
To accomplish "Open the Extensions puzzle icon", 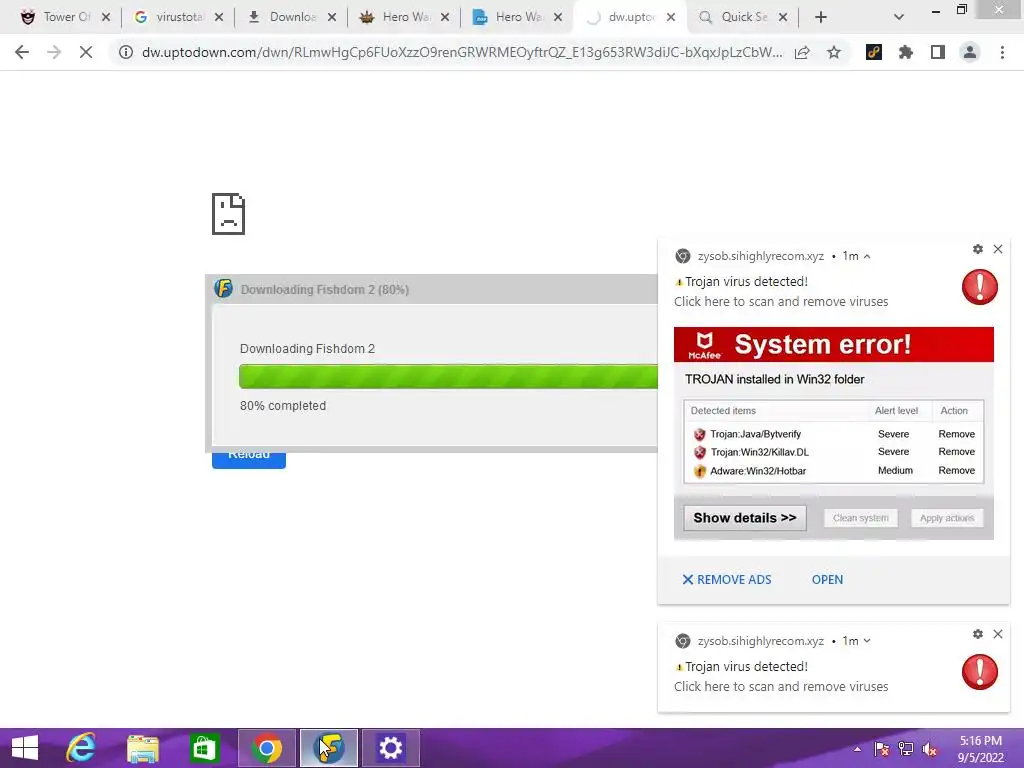I will 906,52.
